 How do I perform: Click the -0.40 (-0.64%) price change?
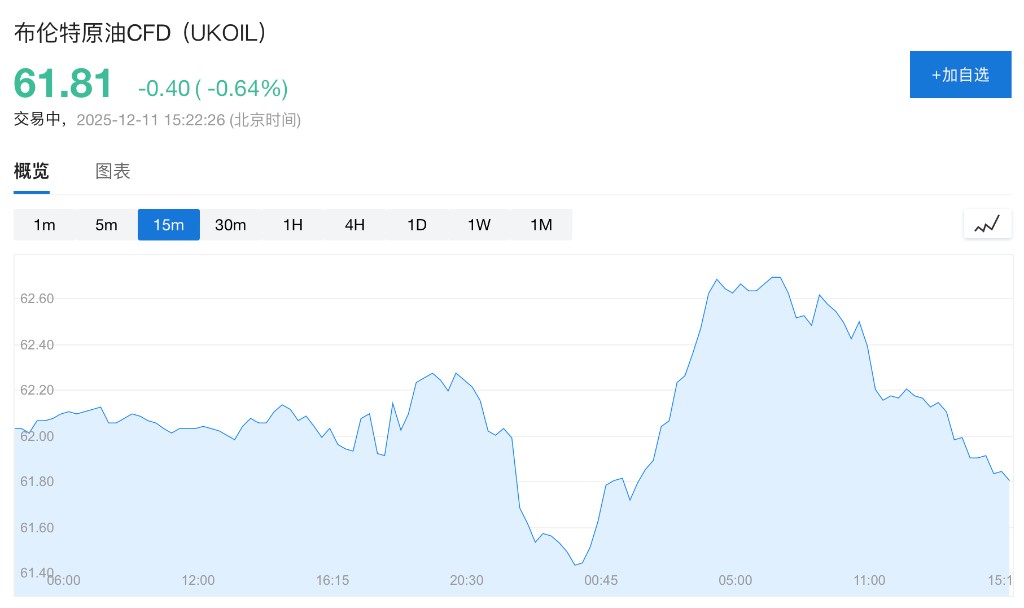[213, 88]
